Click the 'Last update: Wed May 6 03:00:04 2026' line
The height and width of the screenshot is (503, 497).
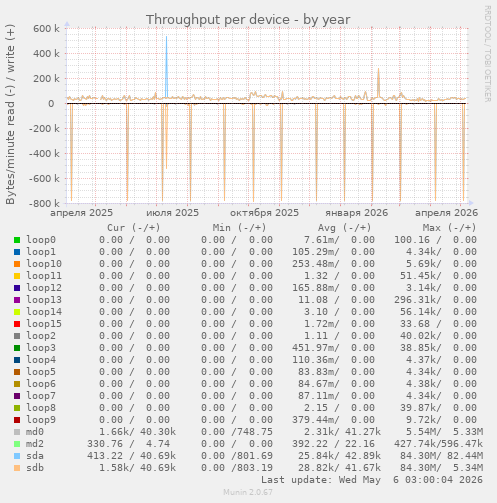pos(372,480)
